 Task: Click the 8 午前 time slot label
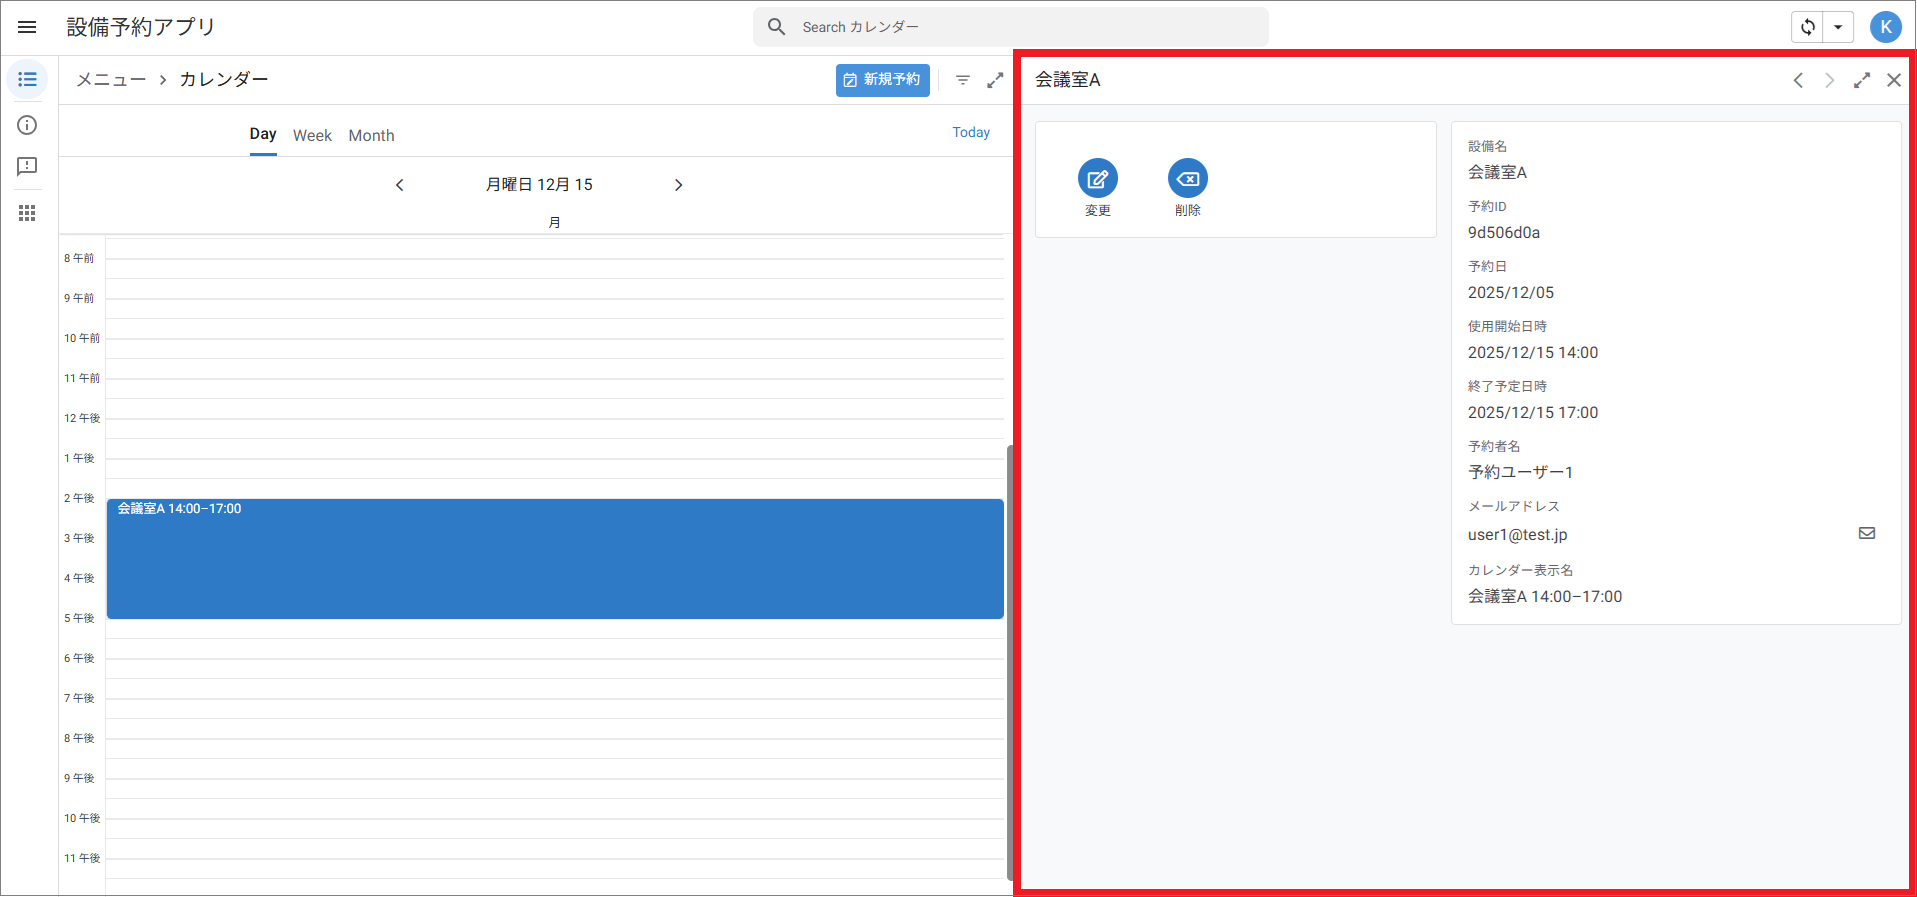79,258
